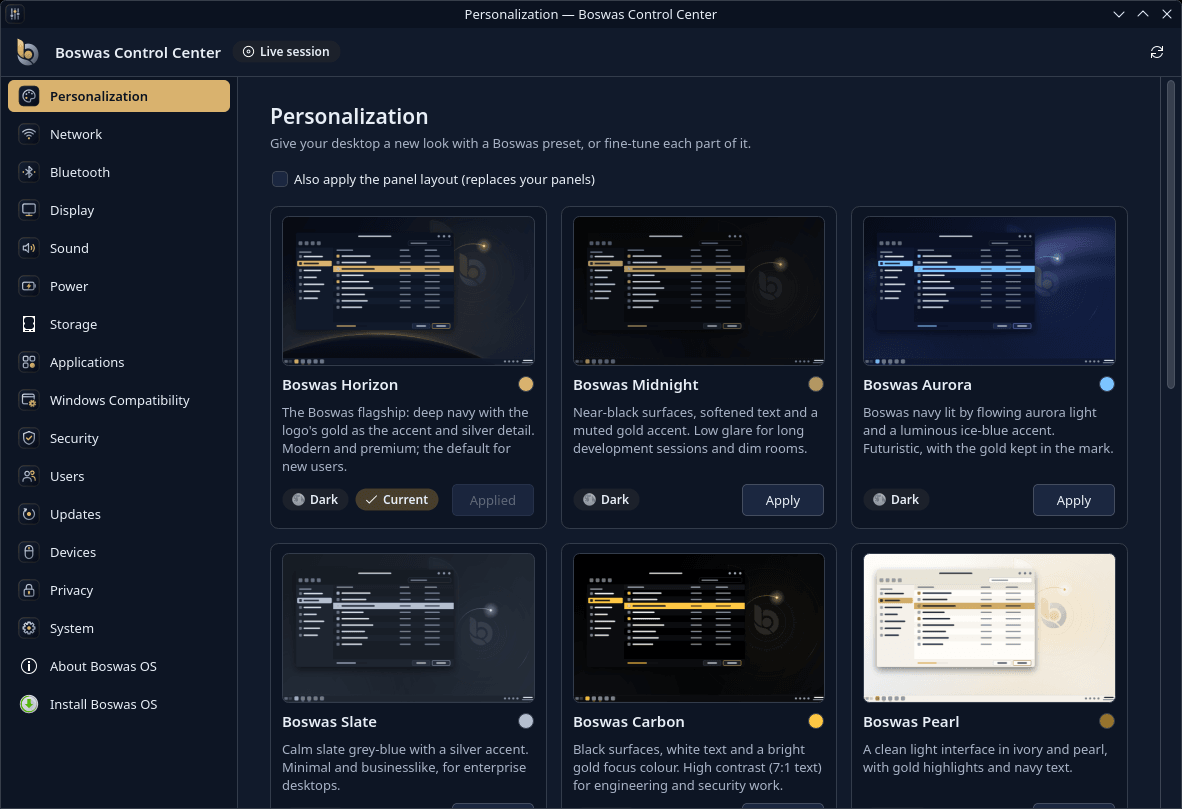Click the Personalization palette icon in sidebar
The image size is (1182, 809).
[x=29, y=96]
